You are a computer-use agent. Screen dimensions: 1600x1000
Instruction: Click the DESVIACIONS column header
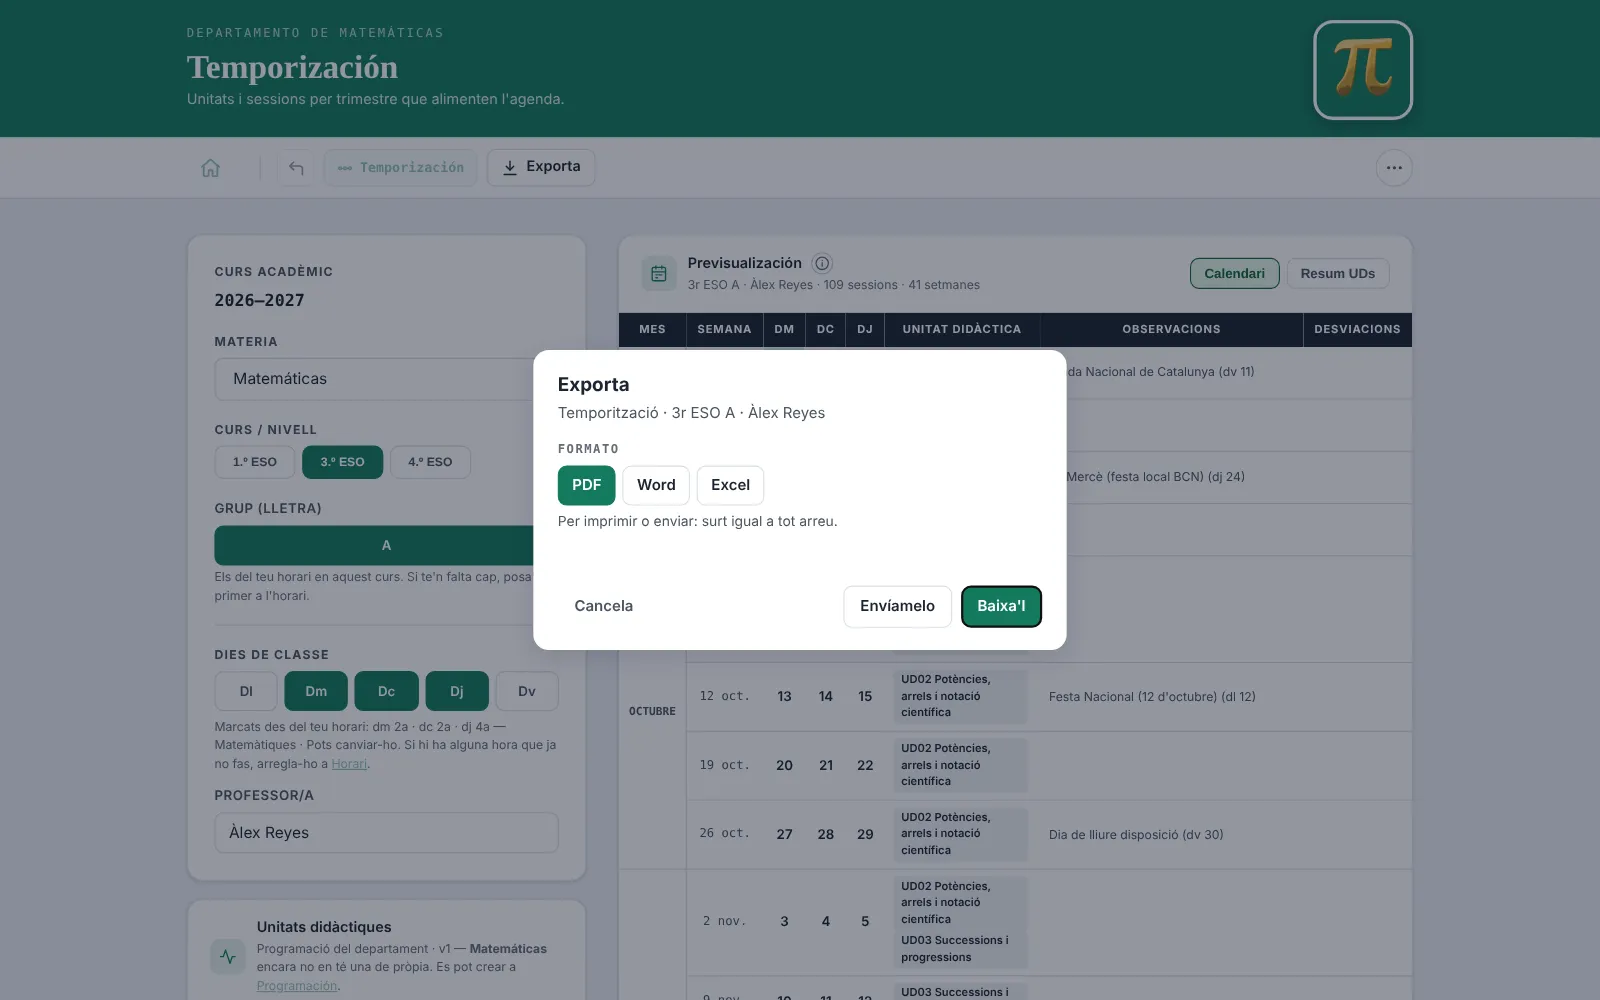[1357, 329]
